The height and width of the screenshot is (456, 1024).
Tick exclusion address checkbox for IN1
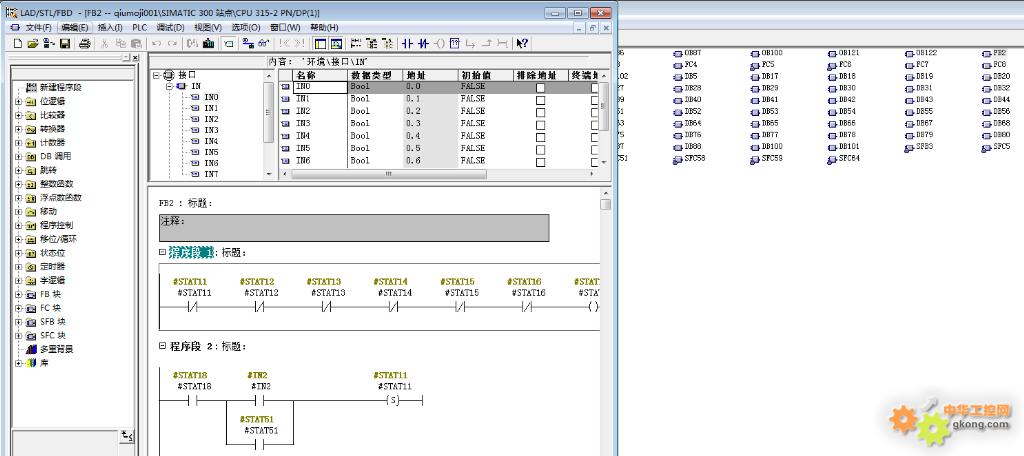click(540, 100)
